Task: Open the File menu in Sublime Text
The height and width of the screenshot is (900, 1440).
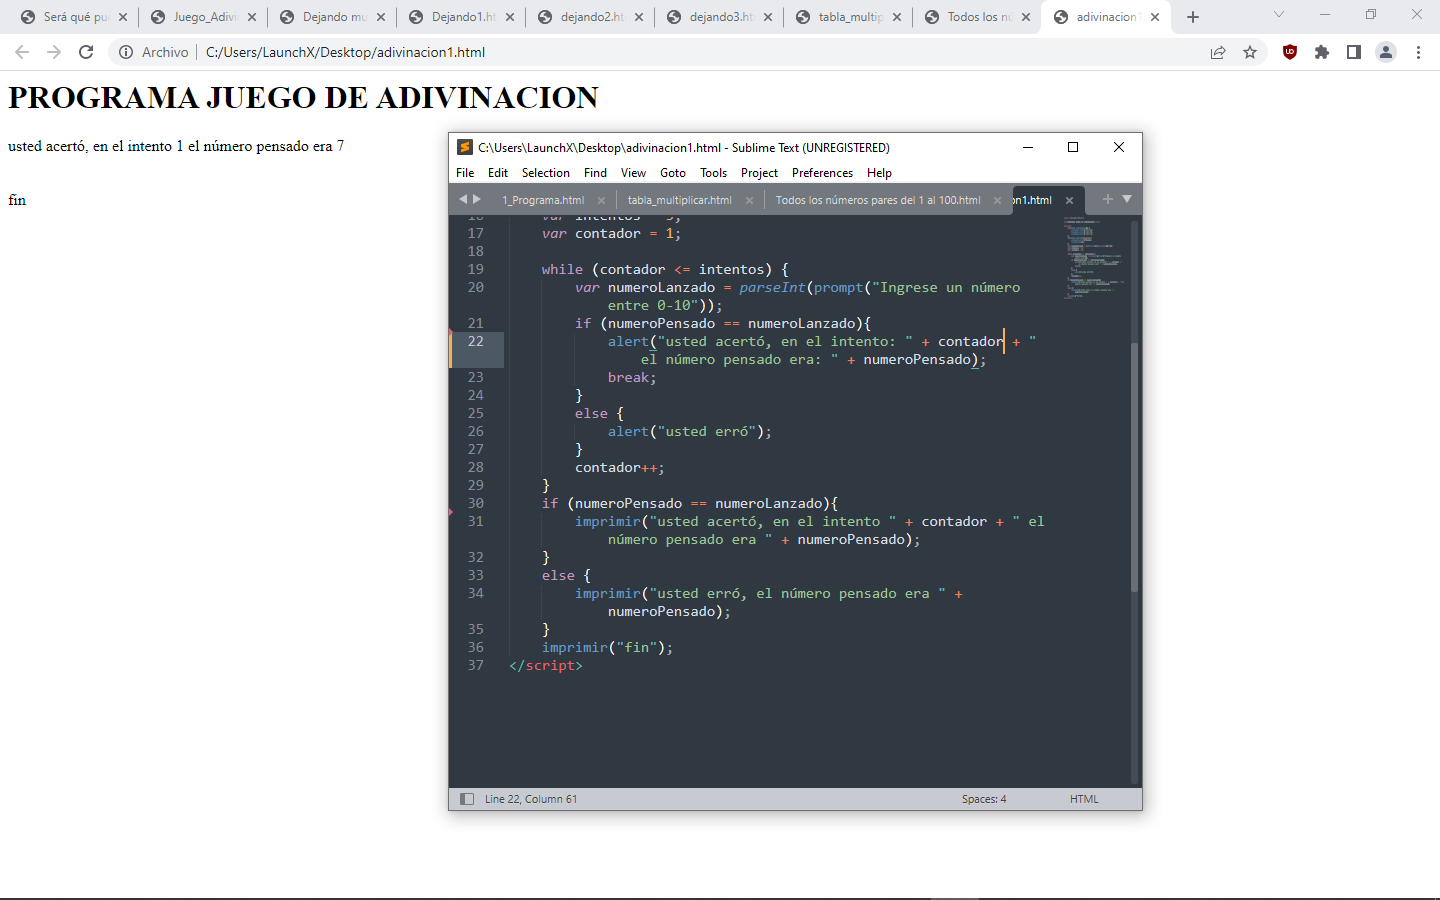Action: 465,173
